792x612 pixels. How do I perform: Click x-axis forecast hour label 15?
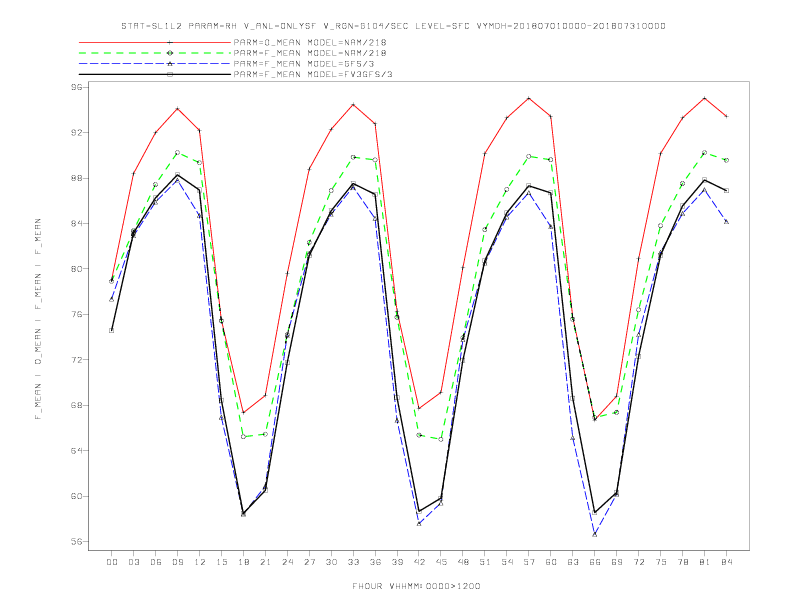(221, 562)
